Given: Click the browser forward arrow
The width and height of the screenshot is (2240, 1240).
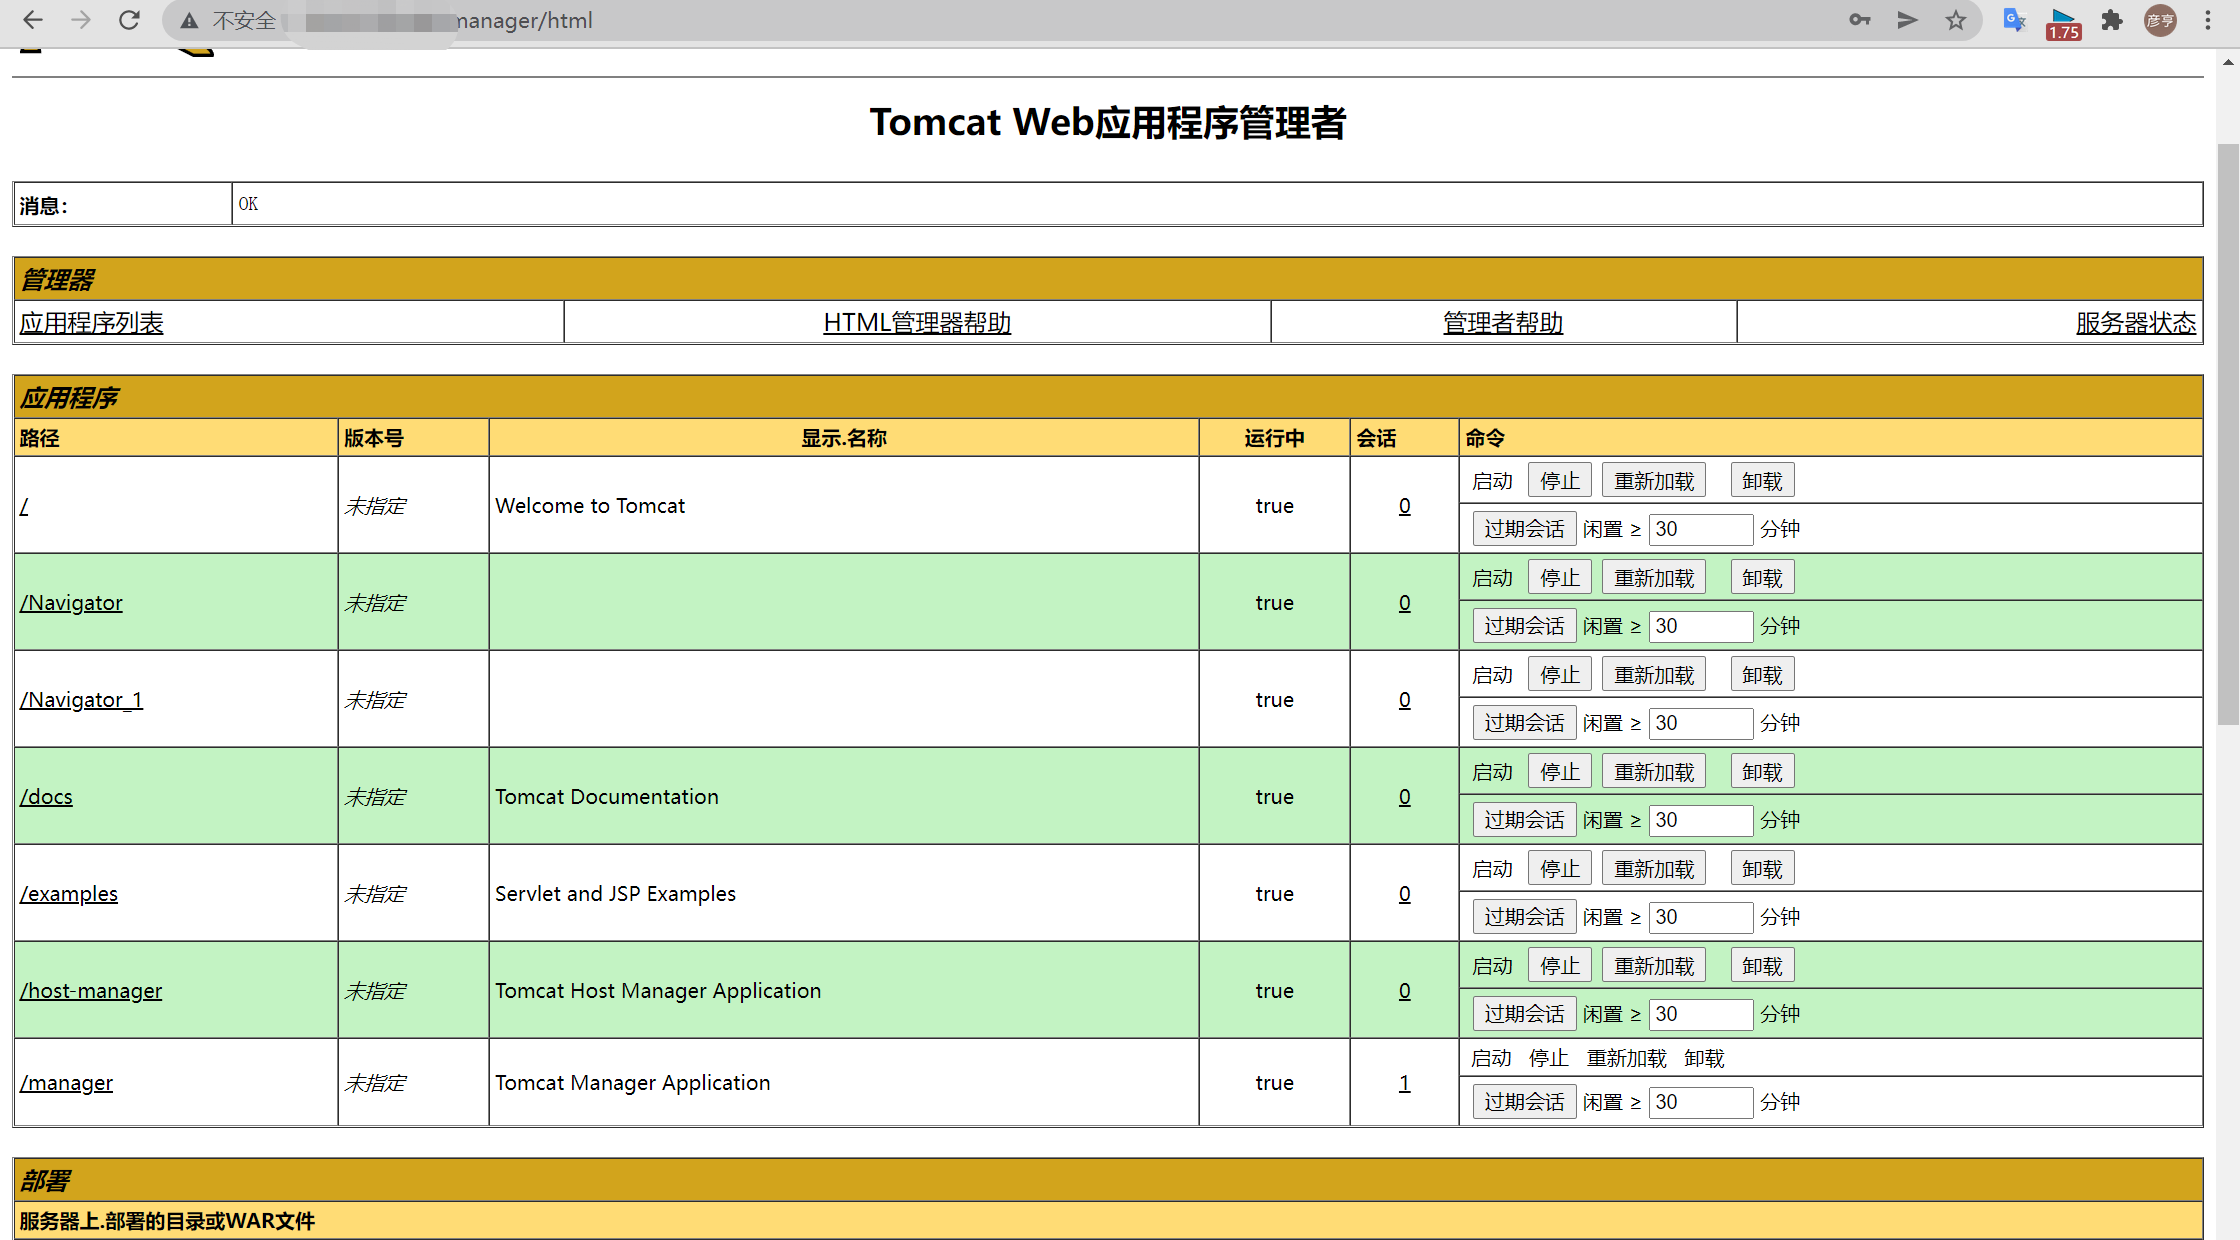Looking at the screenshot, I should (x=81, y=20).
